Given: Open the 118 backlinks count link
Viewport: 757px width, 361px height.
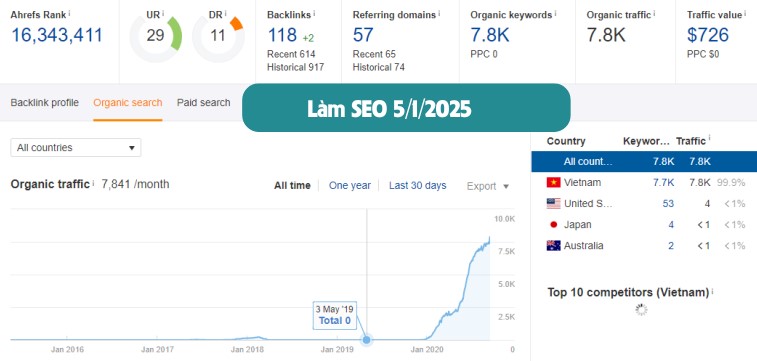Looking at the screenshot, I should [282, 35].
